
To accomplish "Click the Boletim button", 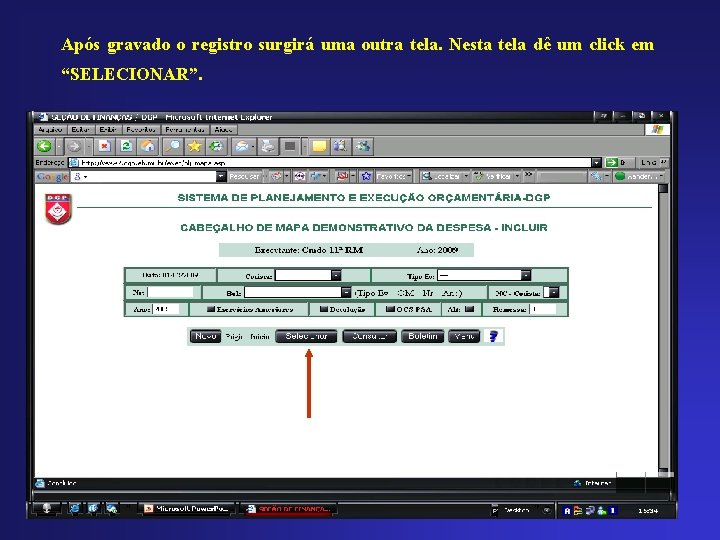I will click(x=422, y=336).
